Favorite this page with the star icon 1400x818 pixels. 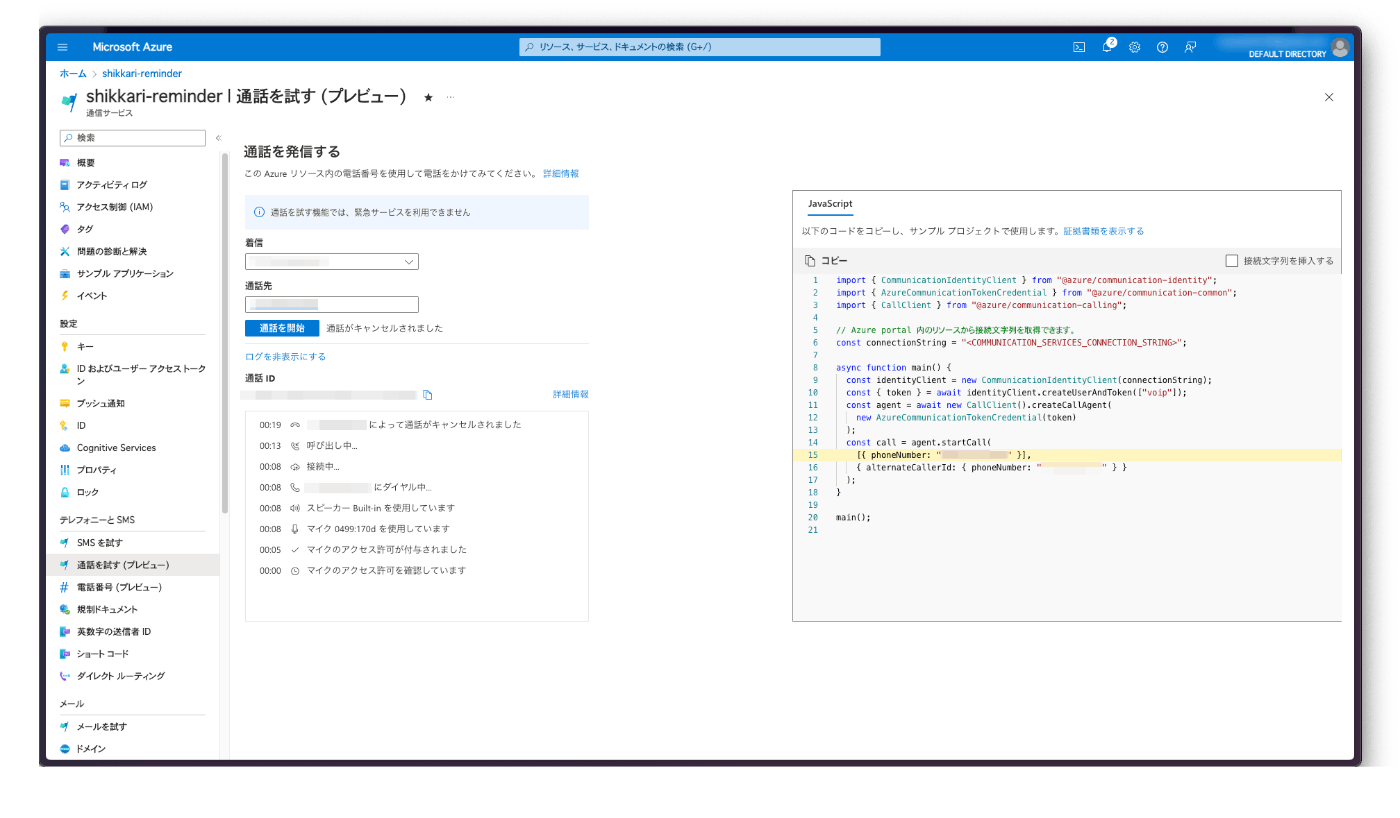428,97
